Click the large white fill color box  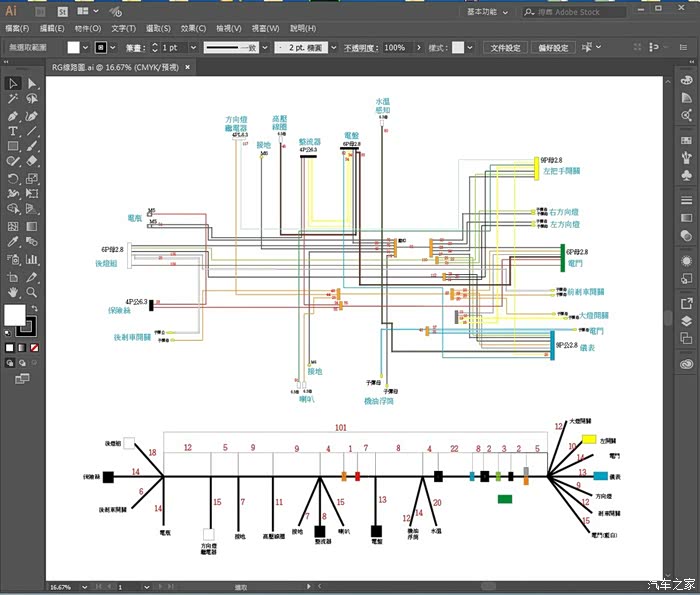(15, 315)
